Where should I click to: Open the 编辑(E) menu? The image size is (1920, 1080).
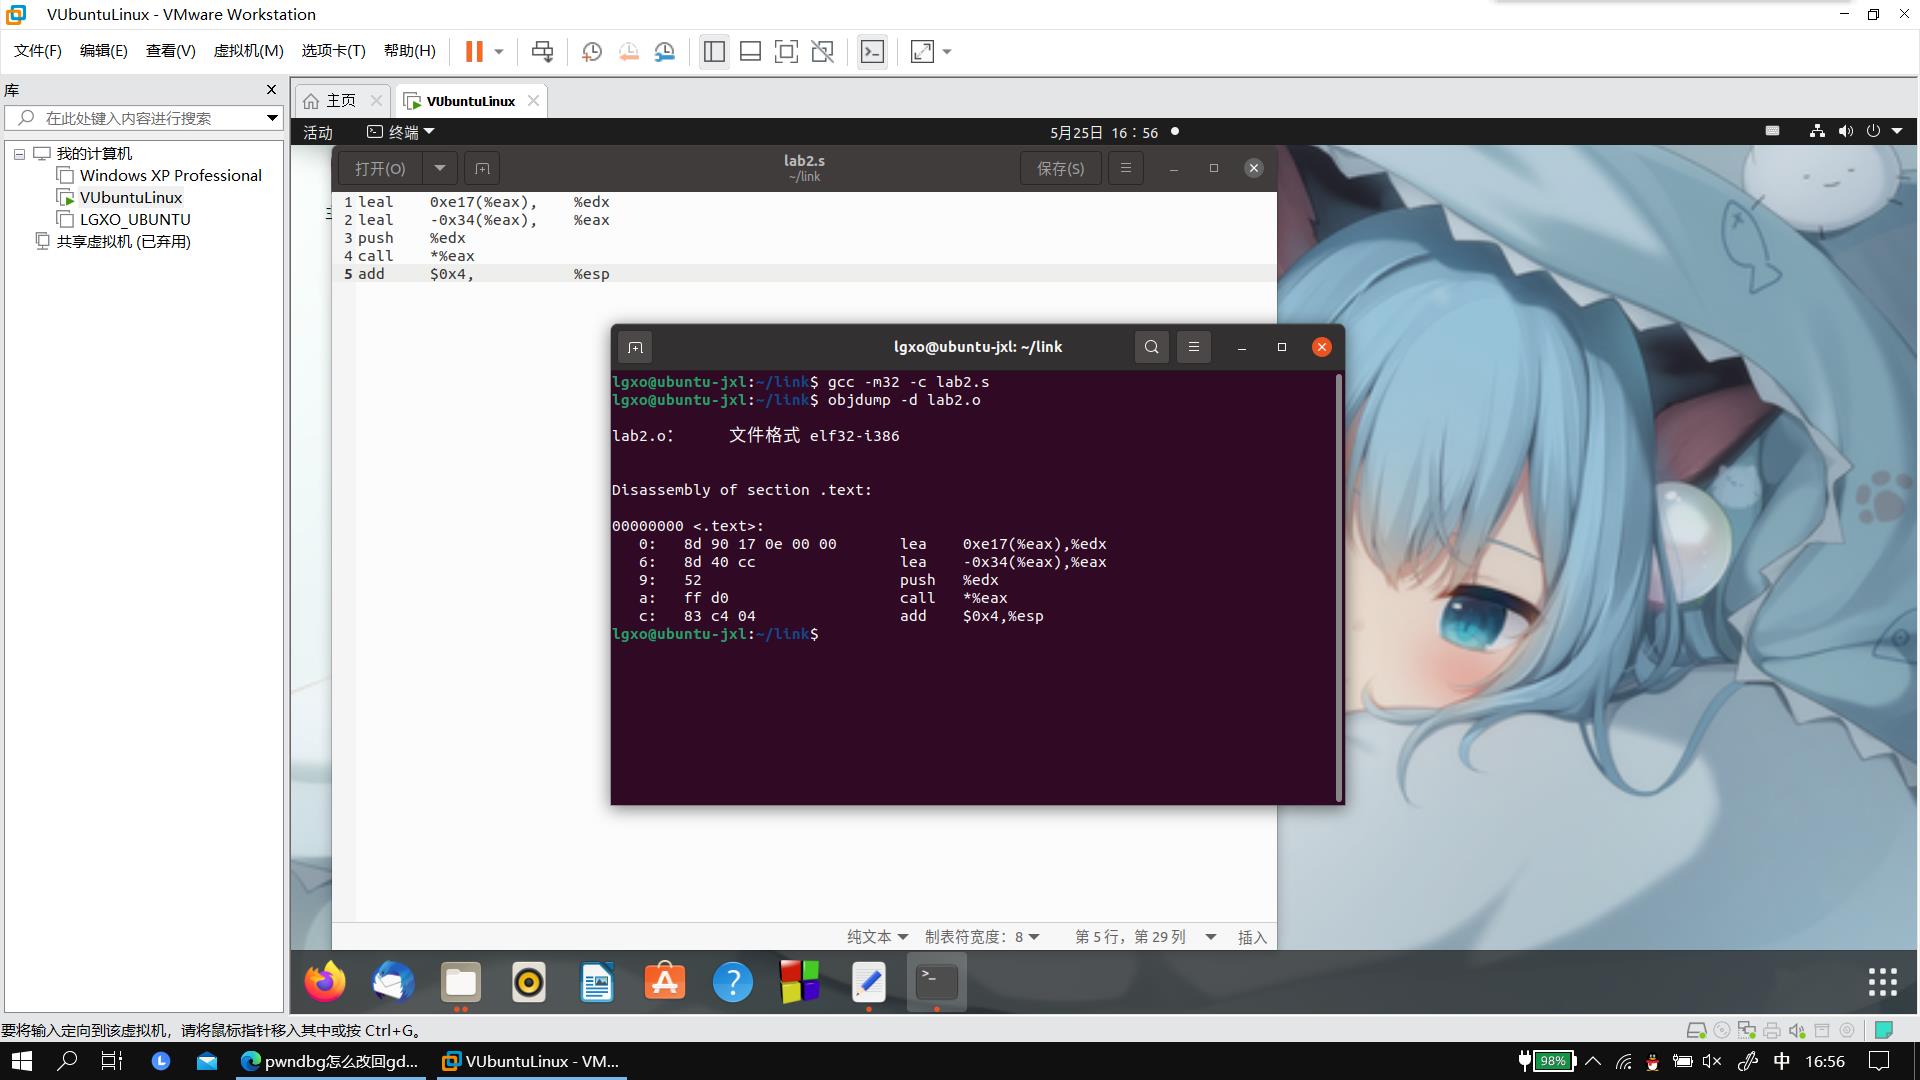pos(104,51)
